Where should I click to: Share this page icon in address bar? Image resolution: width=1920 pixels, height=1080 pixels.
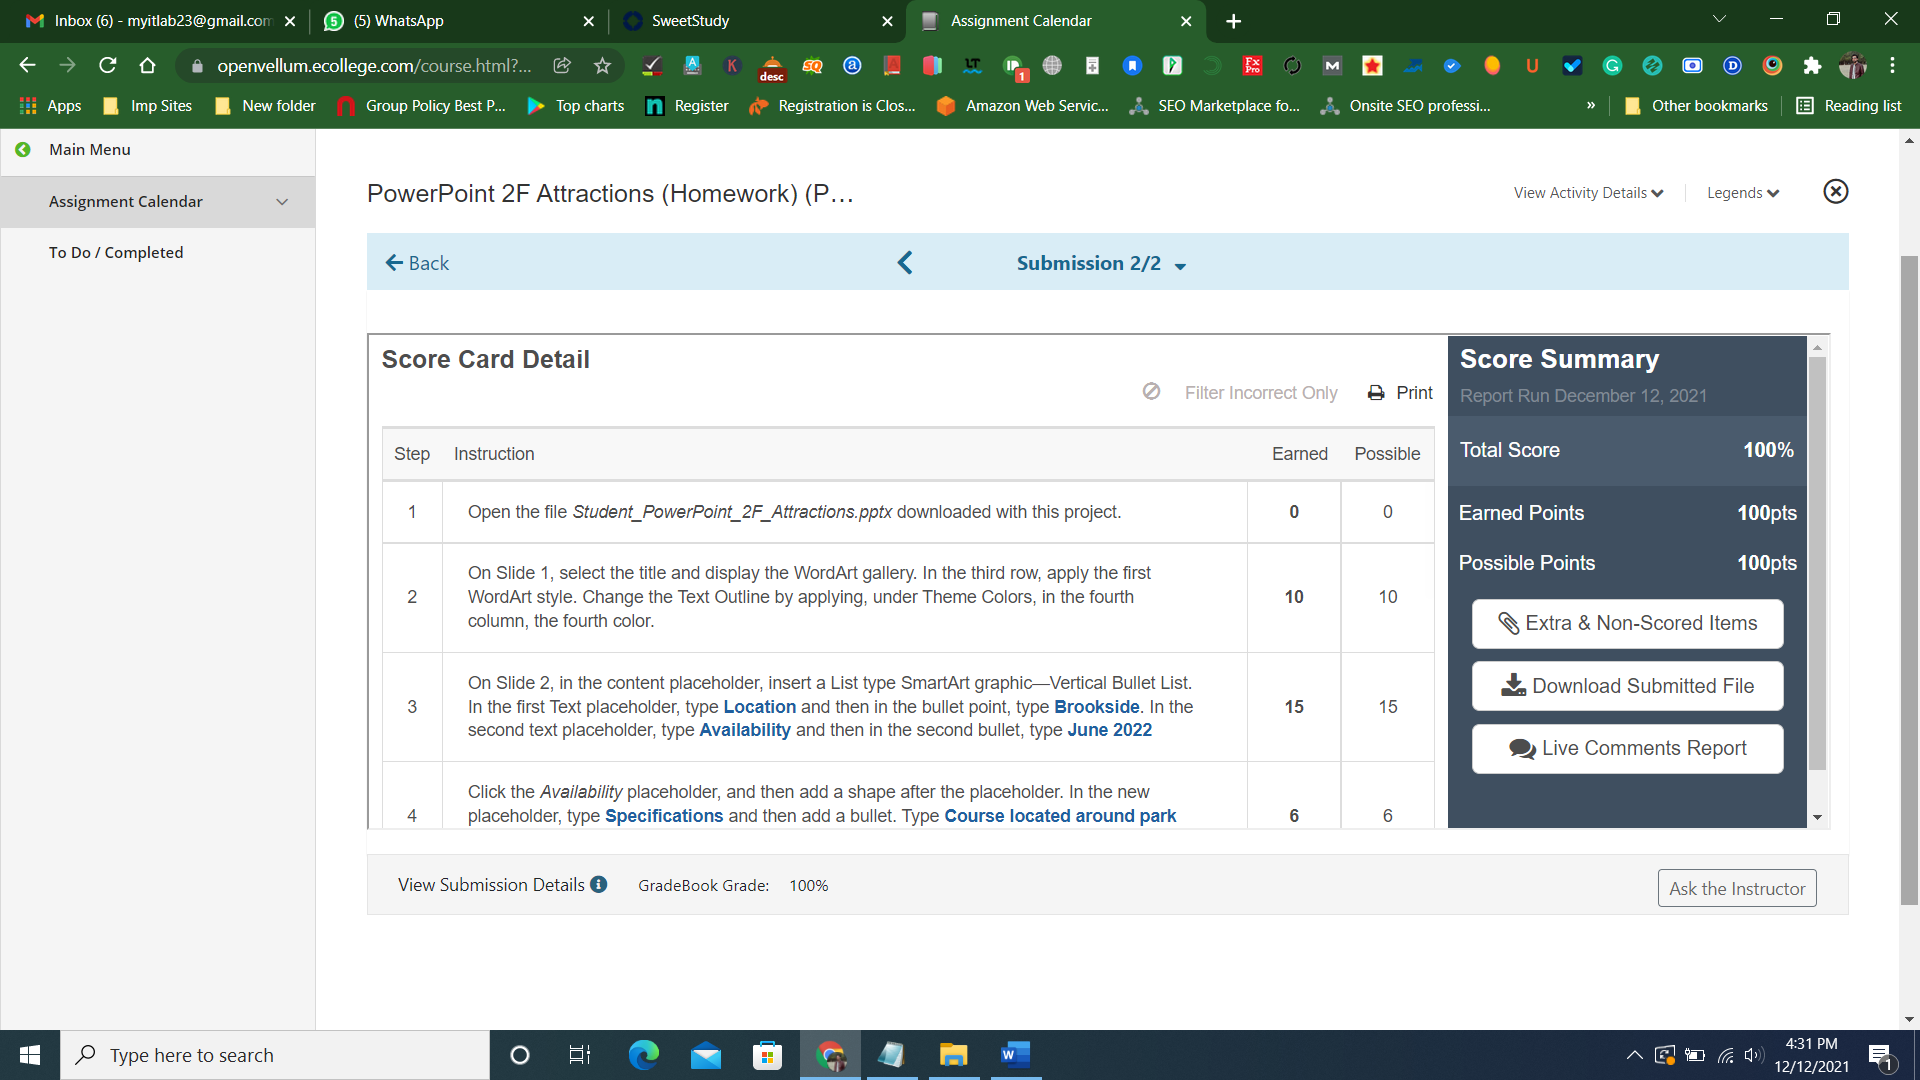click(x=562, y=65)
